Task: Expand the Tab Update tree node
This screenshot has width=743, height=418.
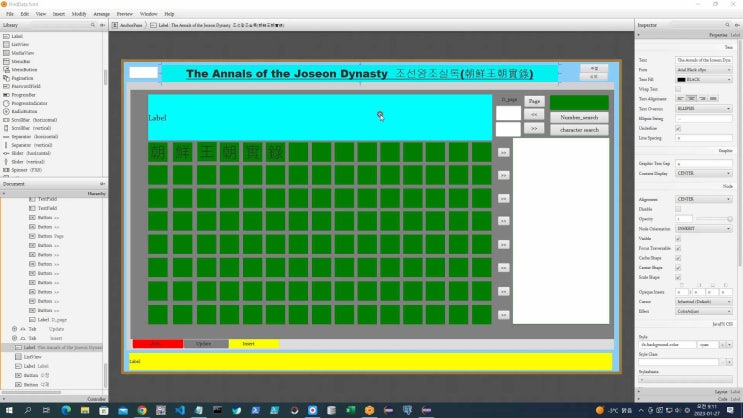Action: [x=14, y=328]
